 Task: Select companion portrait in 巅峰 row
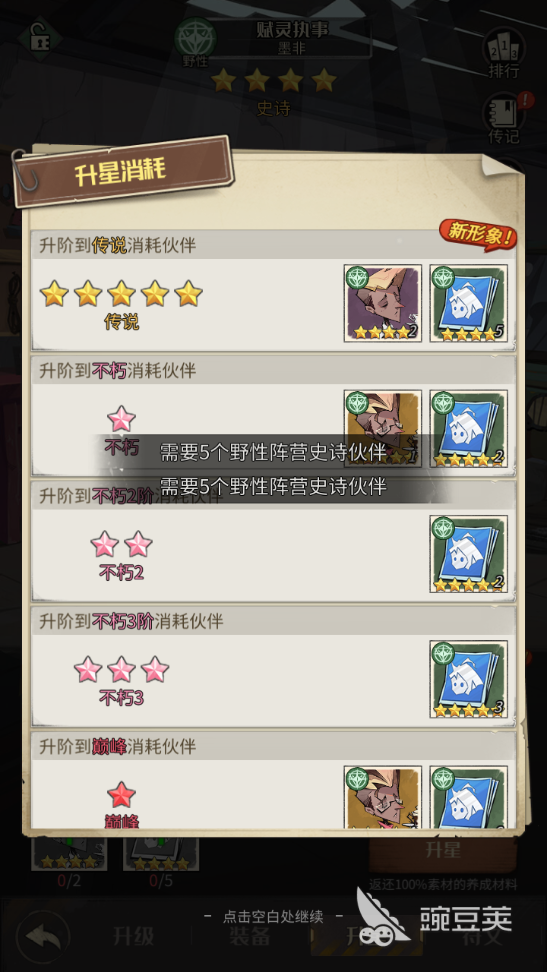[383, 797]
